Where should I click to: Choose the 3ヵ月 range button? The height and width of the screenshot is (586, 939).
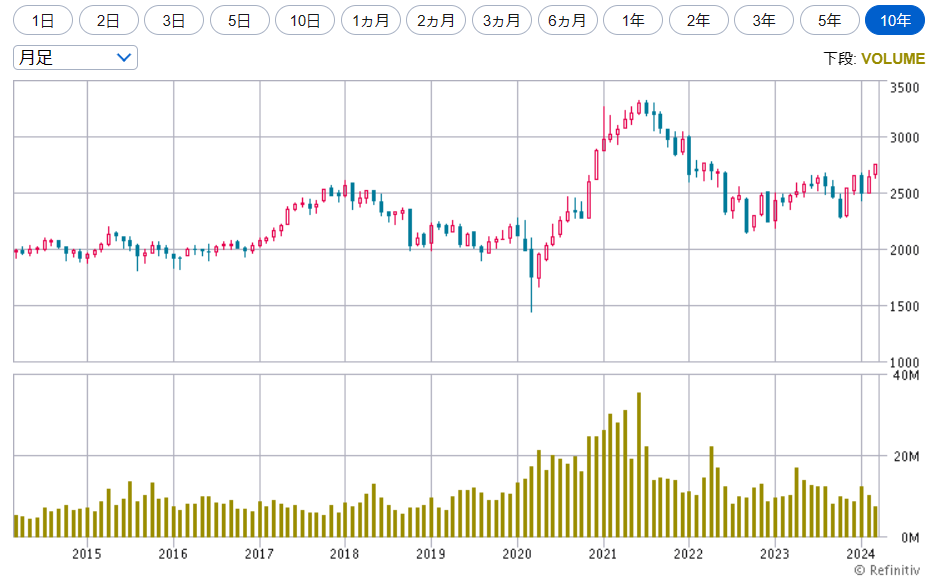[x=501, y=20]
